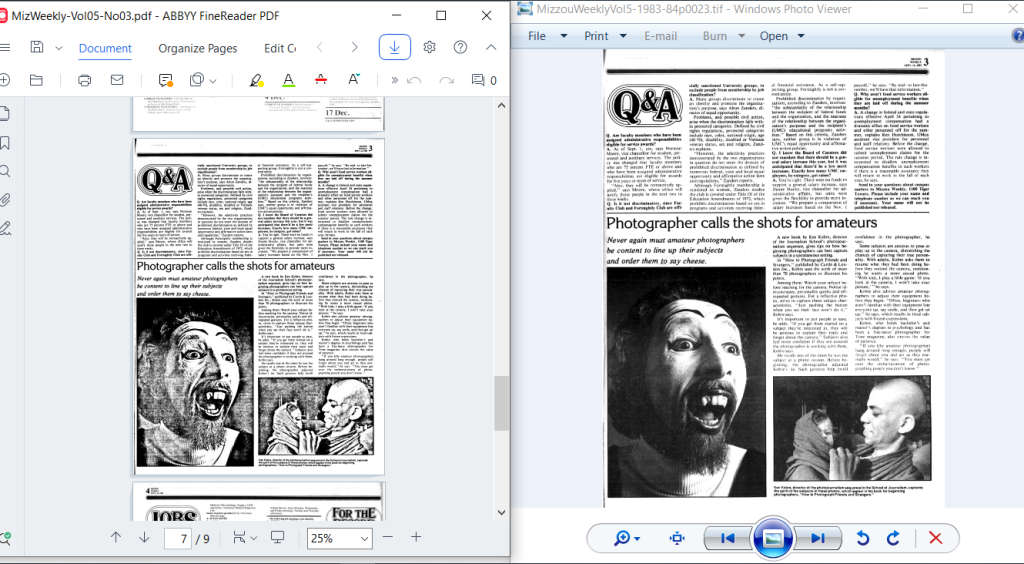The width and height of the screenshot is (1024, 564).
Task: Click the underline text tool icon
Action: (288, 80)
